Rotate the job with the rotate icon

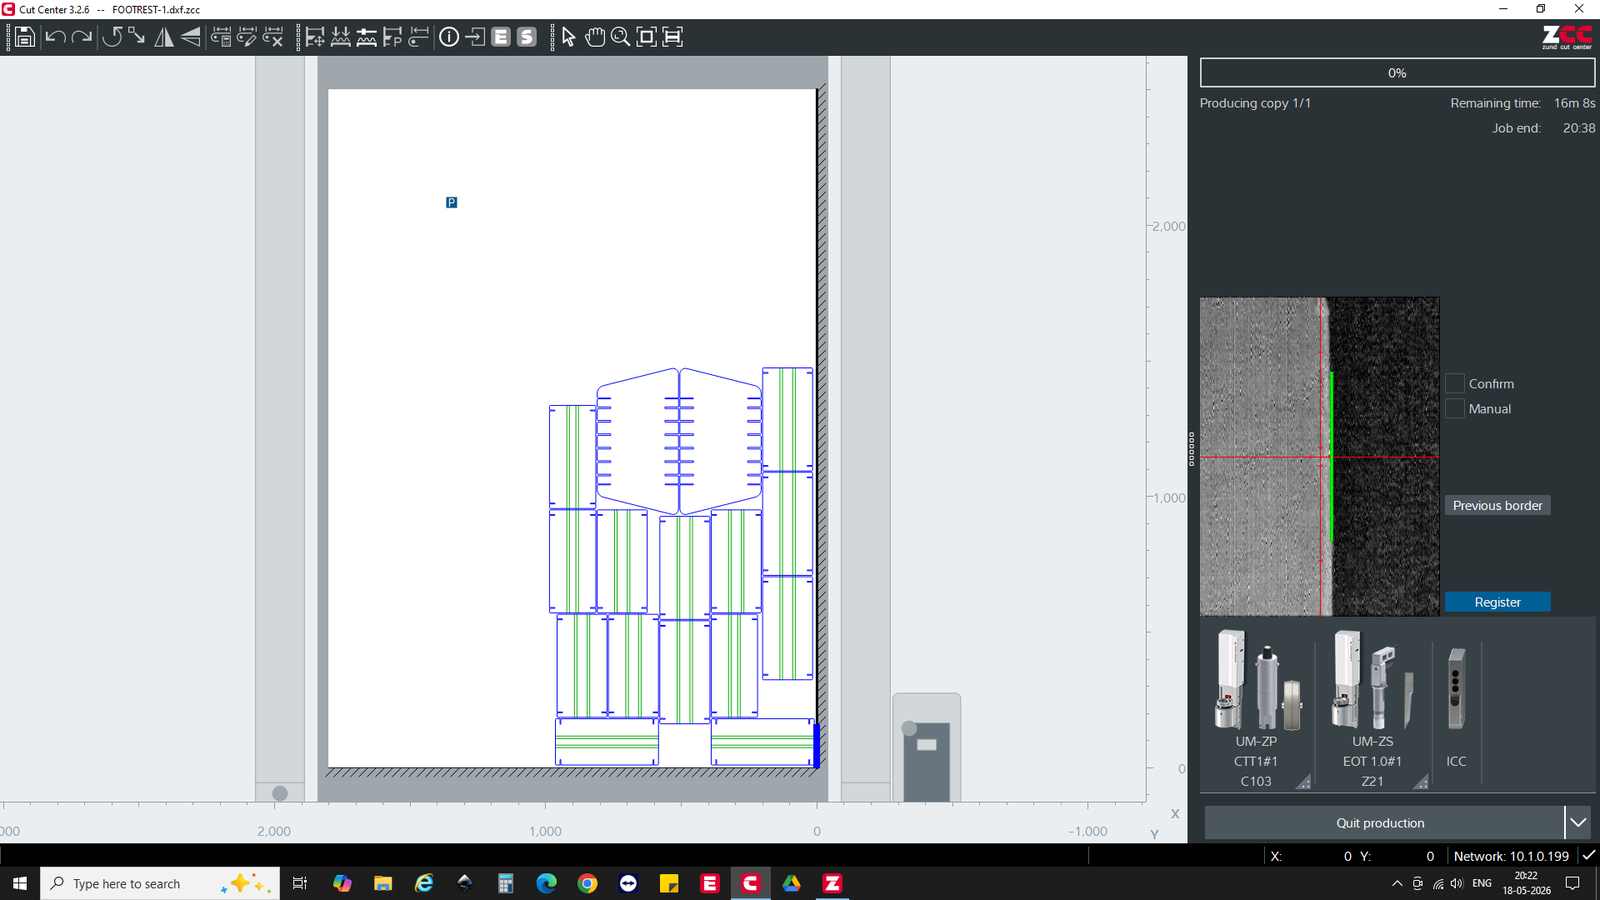[111, 37]
